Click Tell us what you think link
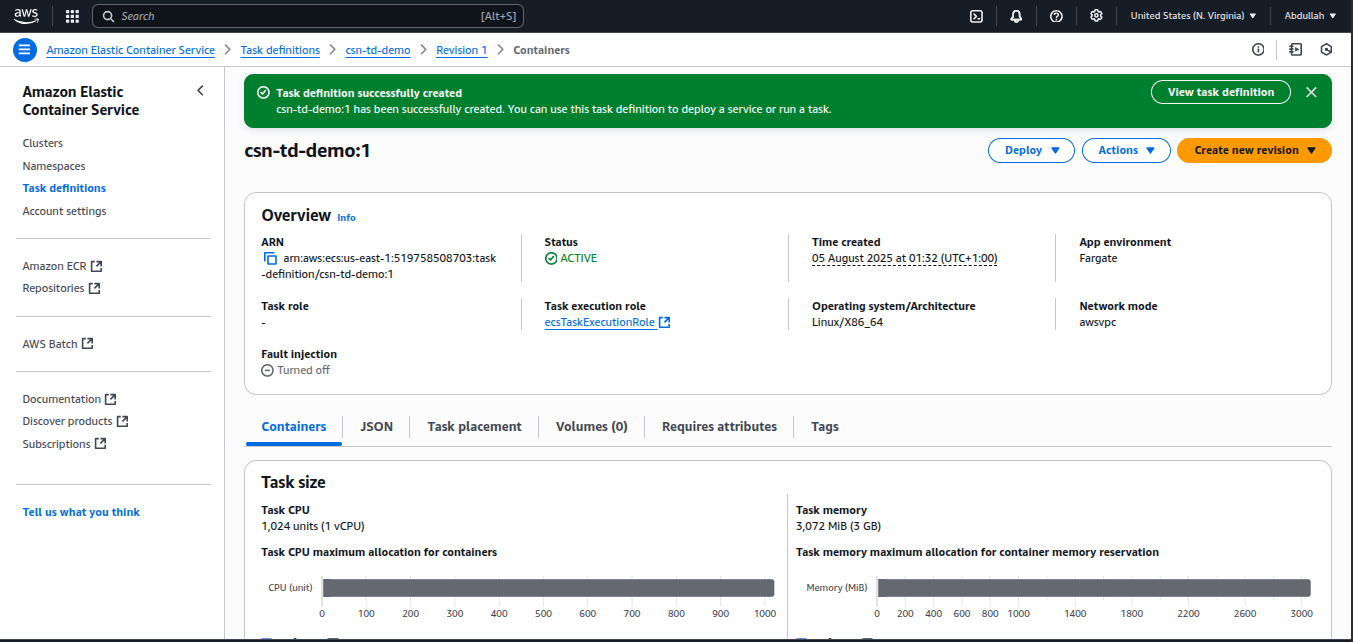Screen dimensions: 1353x642 [x=81, y=512]
